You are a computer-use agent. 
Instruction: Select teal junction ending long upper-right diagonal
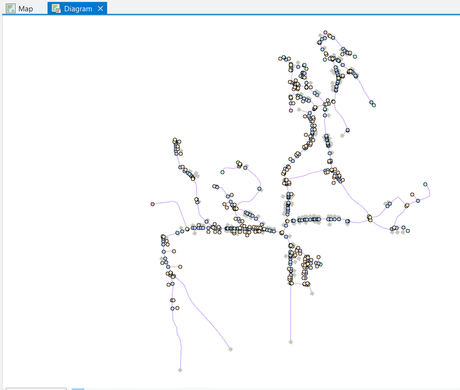tap(374, 105)
